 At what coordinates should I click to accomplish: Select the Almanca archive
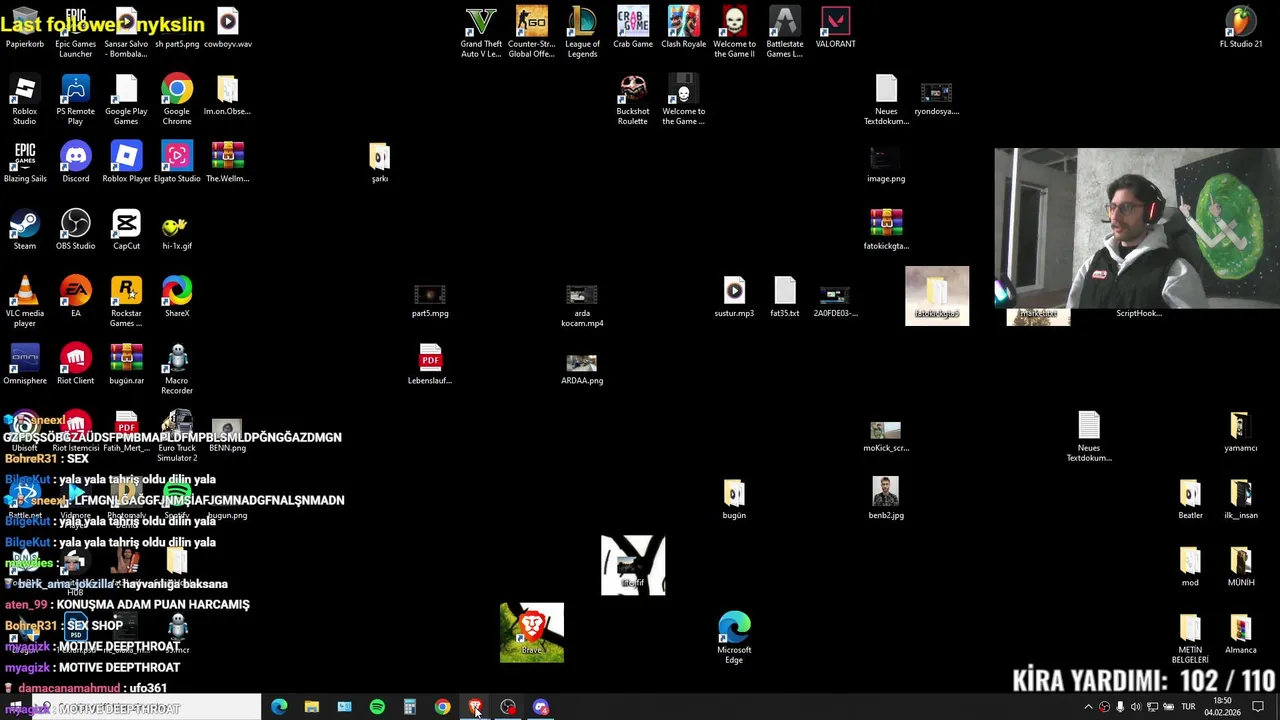1240,633
